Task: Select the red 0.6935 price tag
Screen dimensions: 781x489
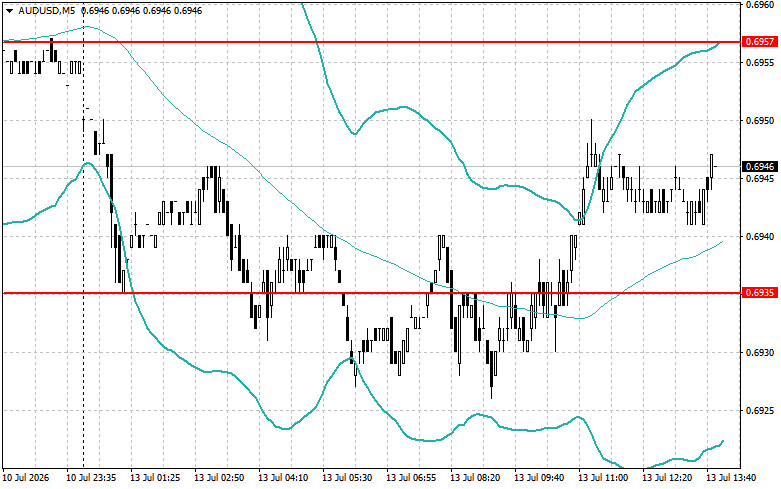Action: [760, 293]
